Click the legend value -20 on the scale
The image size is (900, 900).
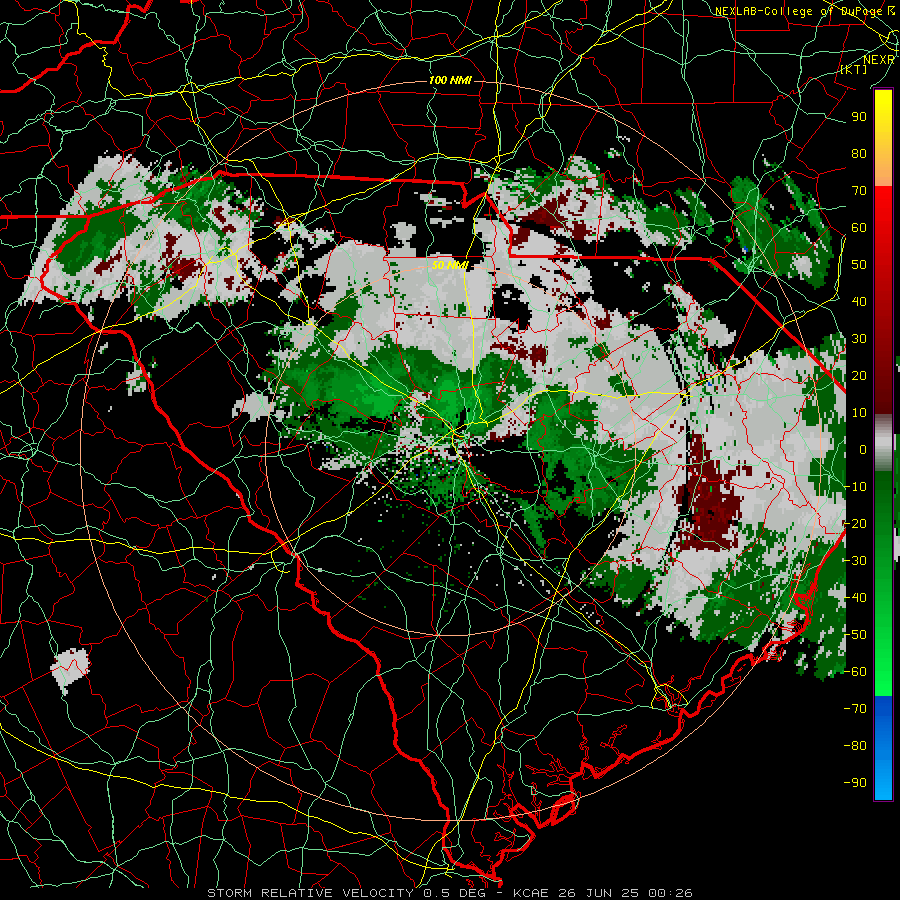point(855,524)
